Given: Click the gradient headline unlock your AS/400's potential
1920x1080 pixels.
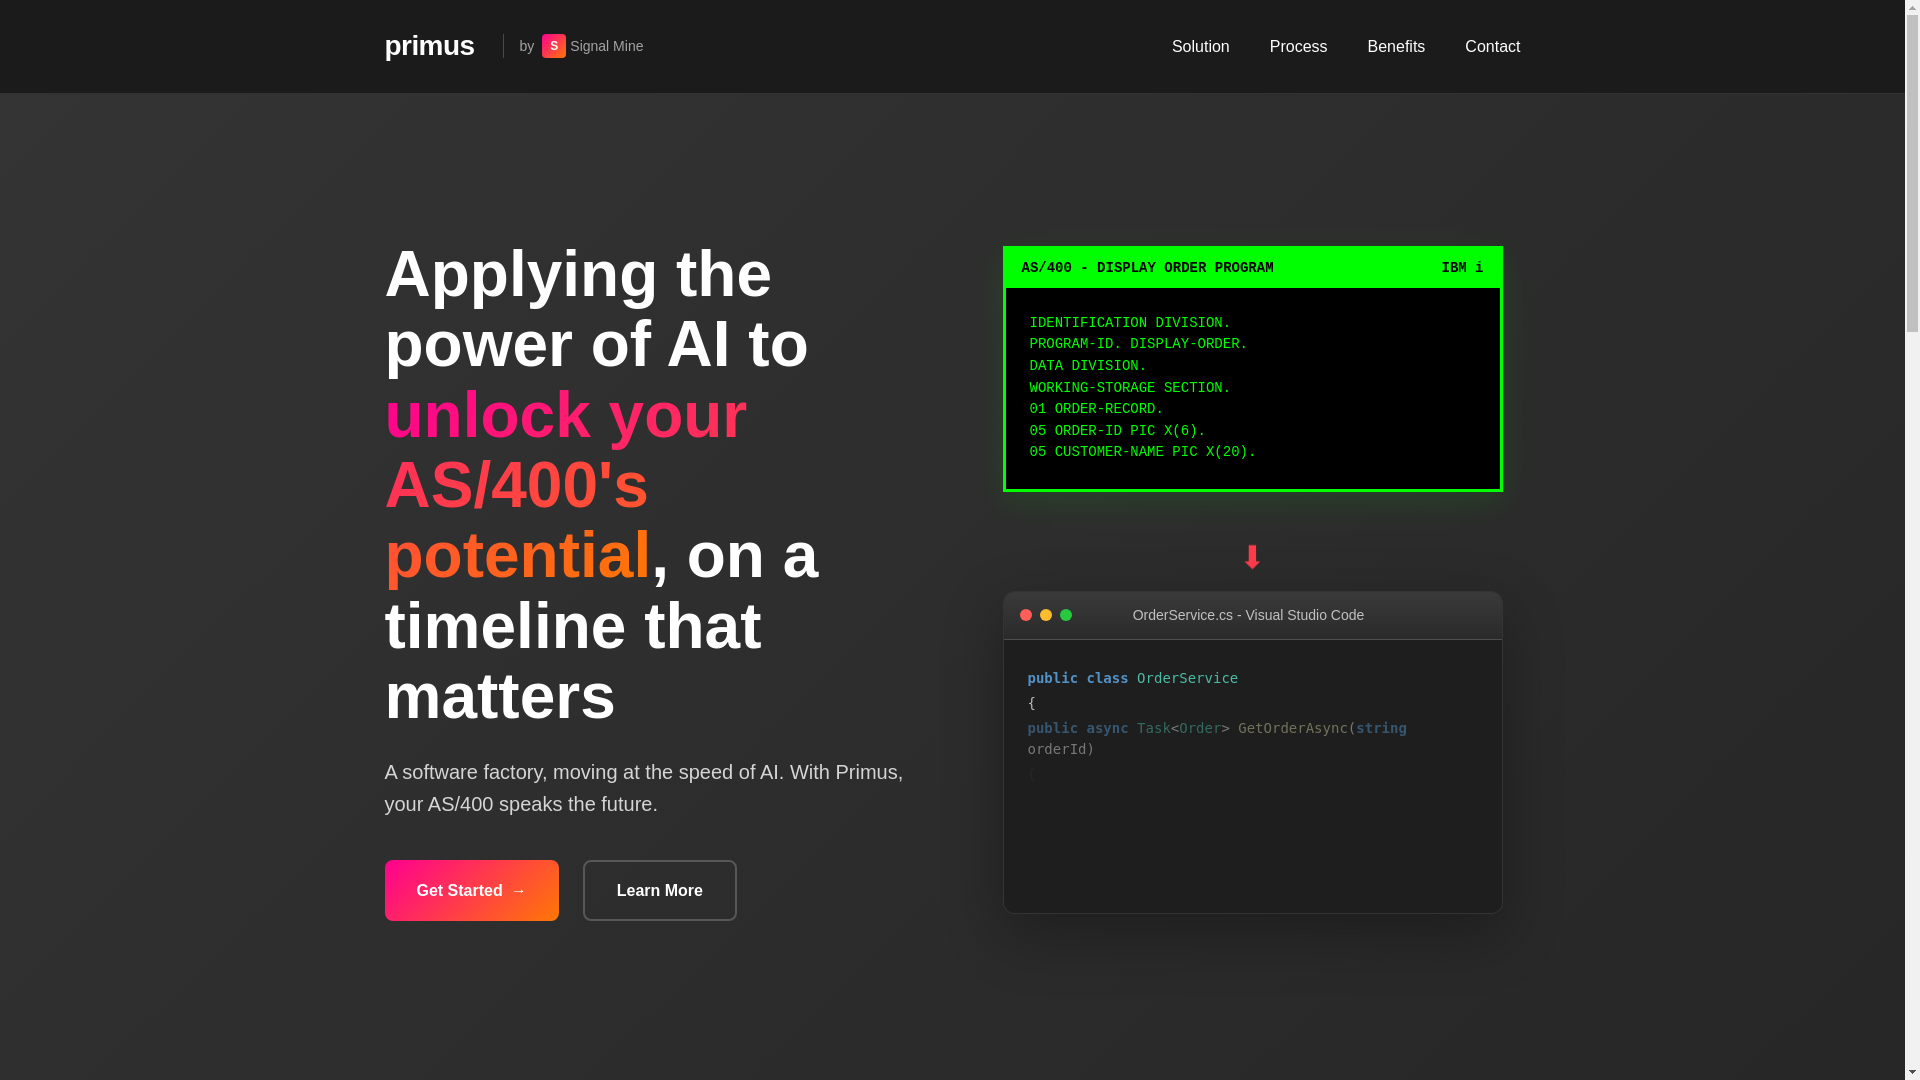Looking at the screenshot, I should click(566, 484).
